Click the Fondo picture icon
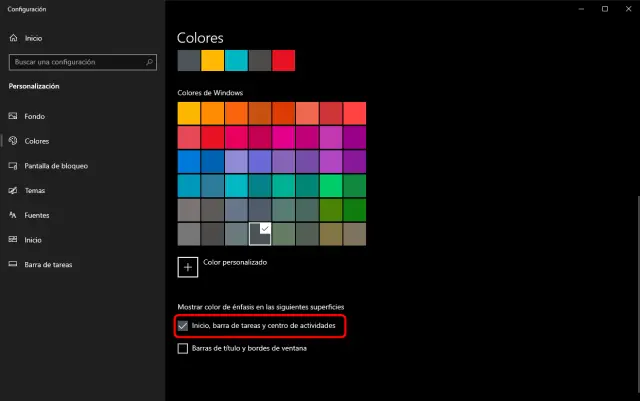The width and height of the screenshot is (640, 401). [12, 116]
